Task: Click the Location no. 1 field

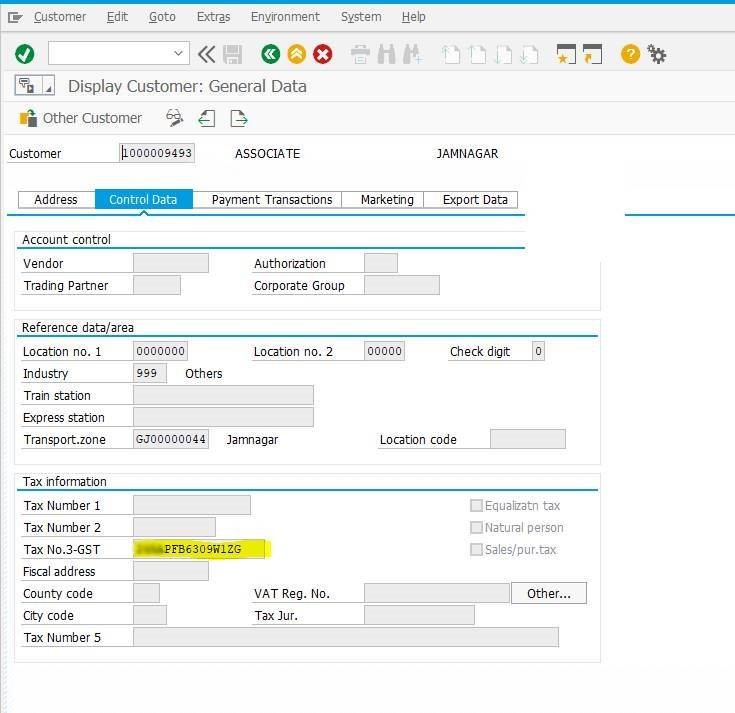Action: [x=160, y=351]
